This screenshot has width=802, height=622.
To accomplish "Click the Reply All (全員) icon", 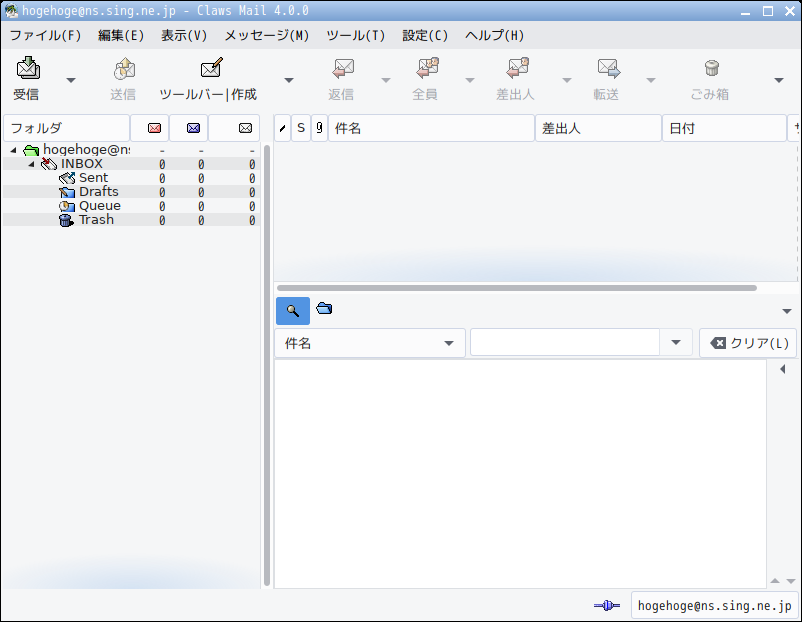I will click(x=428, y=68).
